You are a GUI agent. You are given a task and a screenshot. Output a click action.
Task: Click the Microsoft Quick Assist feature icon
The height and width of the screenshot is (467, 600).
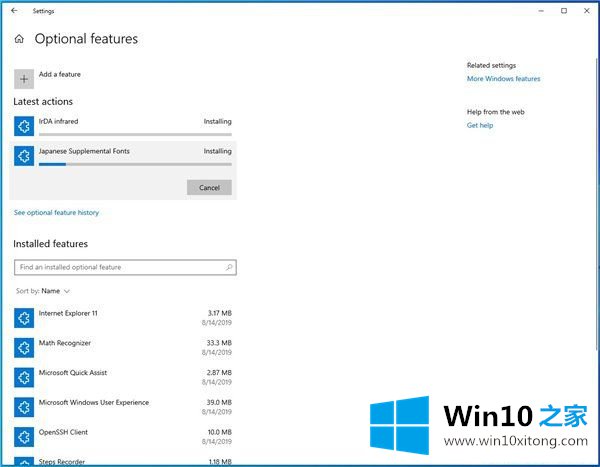click(x=24, y=377)
